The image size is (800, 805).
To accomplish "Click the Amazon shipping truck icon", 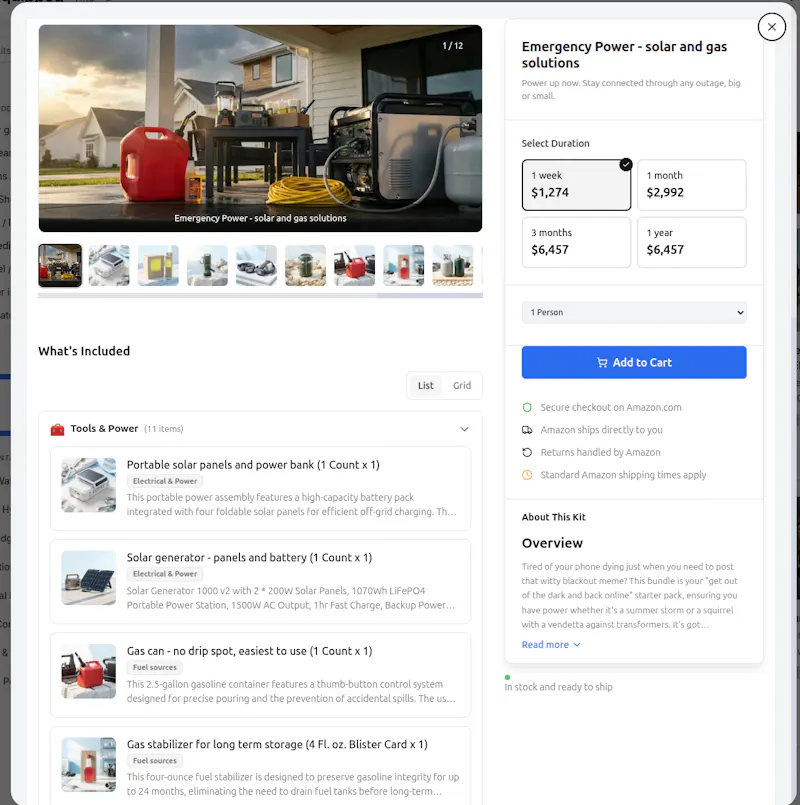I will pyautogui.click(x=527, y=430).
